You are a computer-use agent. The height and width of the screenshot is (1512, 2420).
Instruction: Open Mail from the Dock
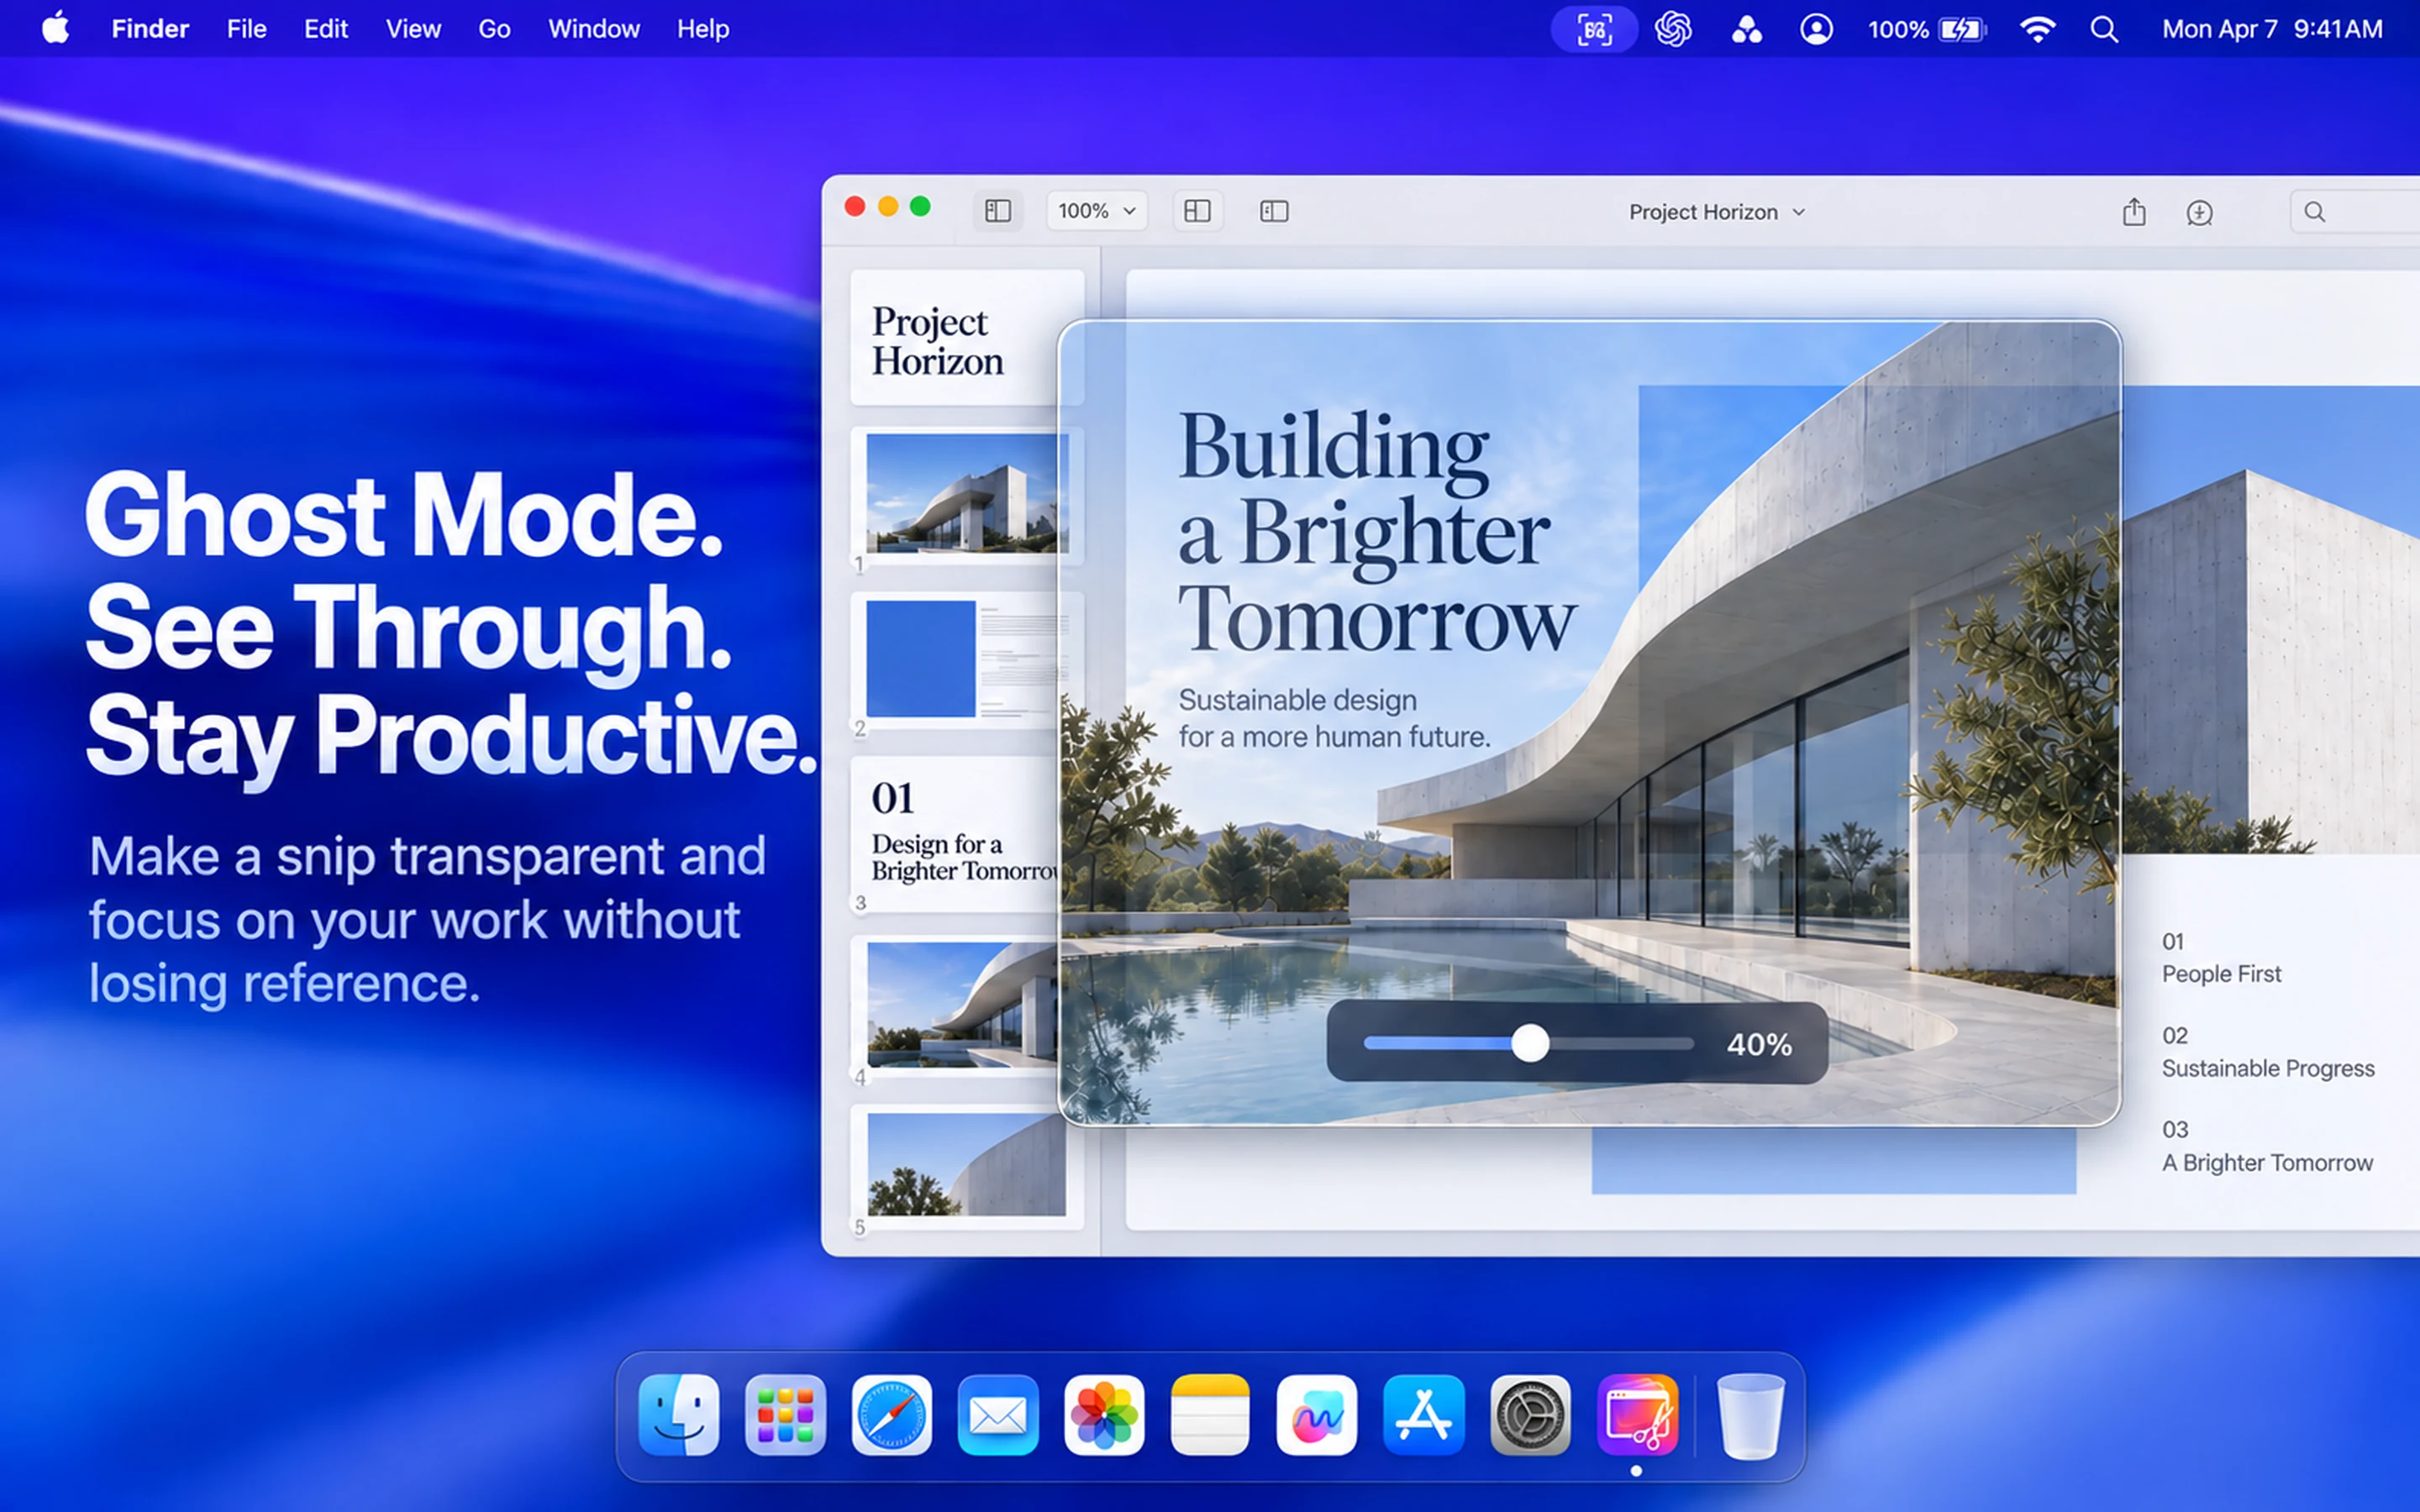[x=998, y=1415]
